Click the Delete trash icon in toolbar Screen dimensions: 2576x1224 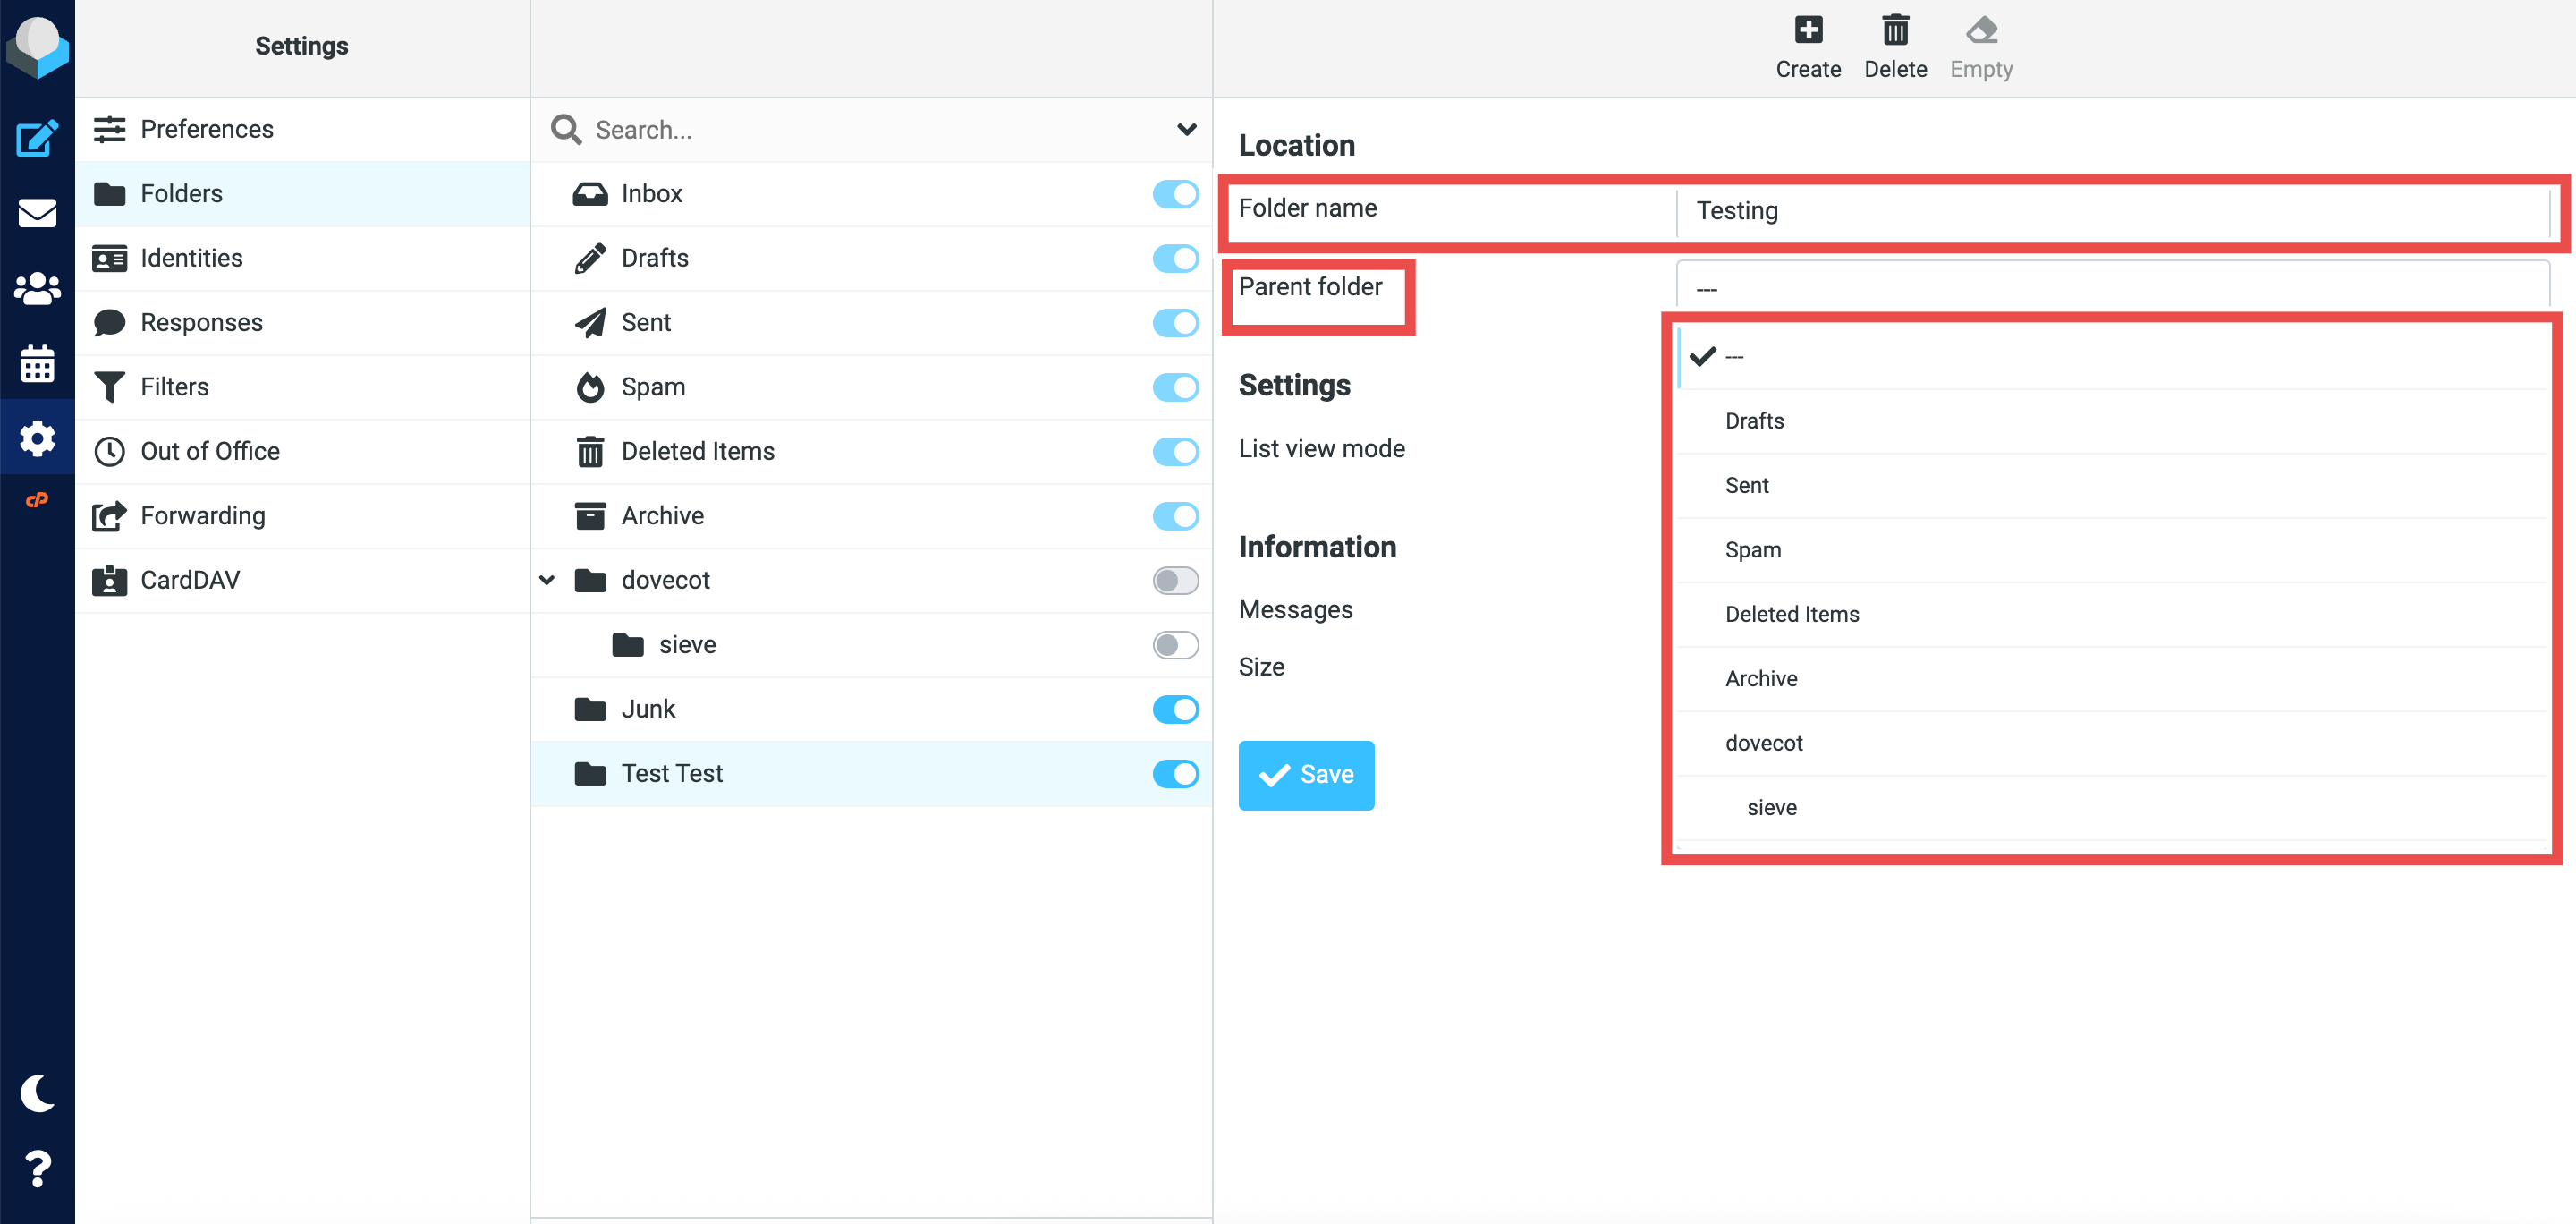[1894, 31]
